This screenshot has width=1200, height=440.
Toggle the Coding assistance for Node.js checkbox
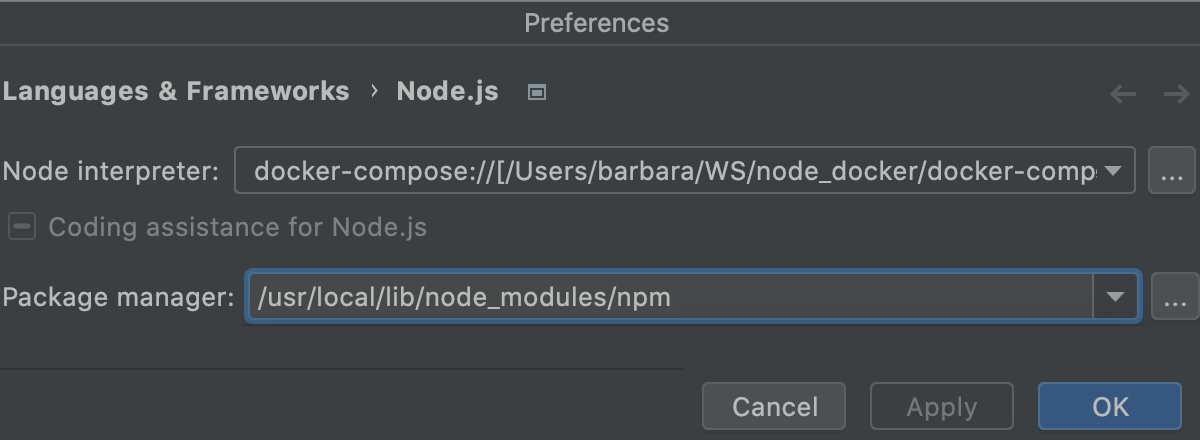22,228
